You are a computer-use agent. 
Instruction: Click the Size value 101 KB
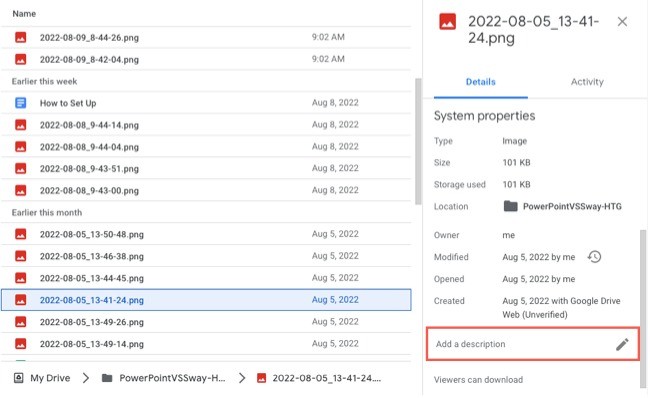[517, 163]
